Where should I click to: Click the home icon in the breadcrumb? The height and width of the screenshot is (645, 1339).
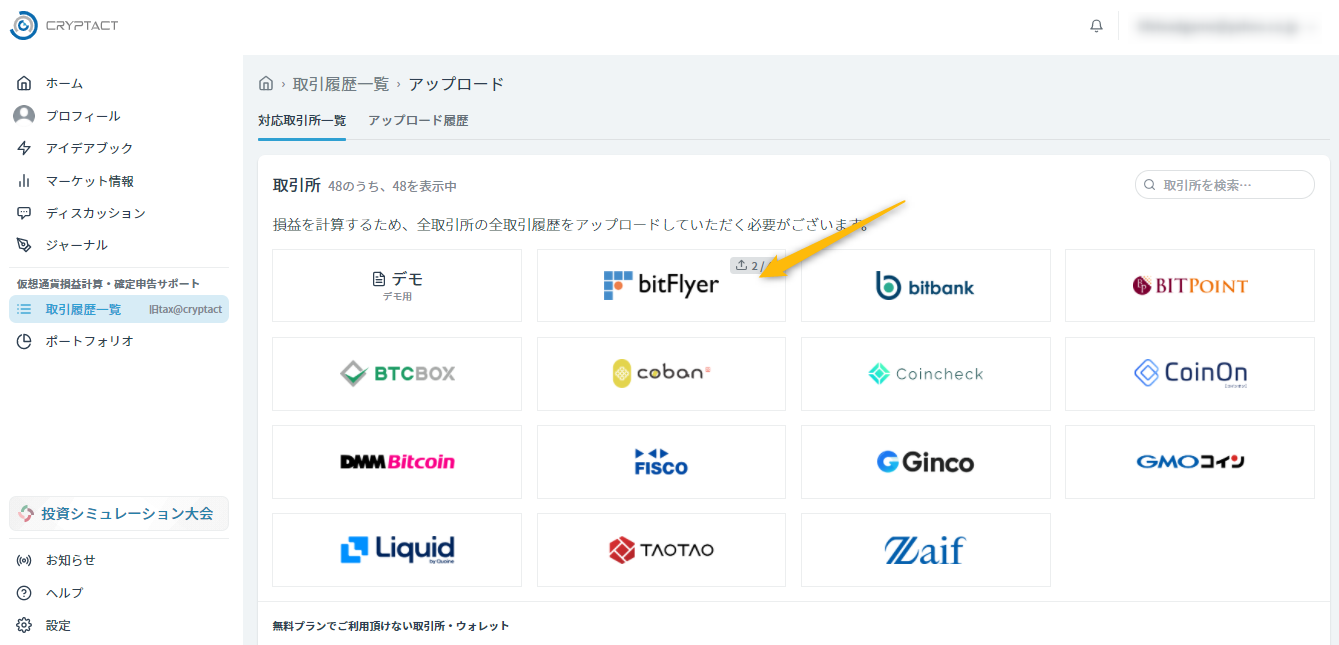[266, 84]
